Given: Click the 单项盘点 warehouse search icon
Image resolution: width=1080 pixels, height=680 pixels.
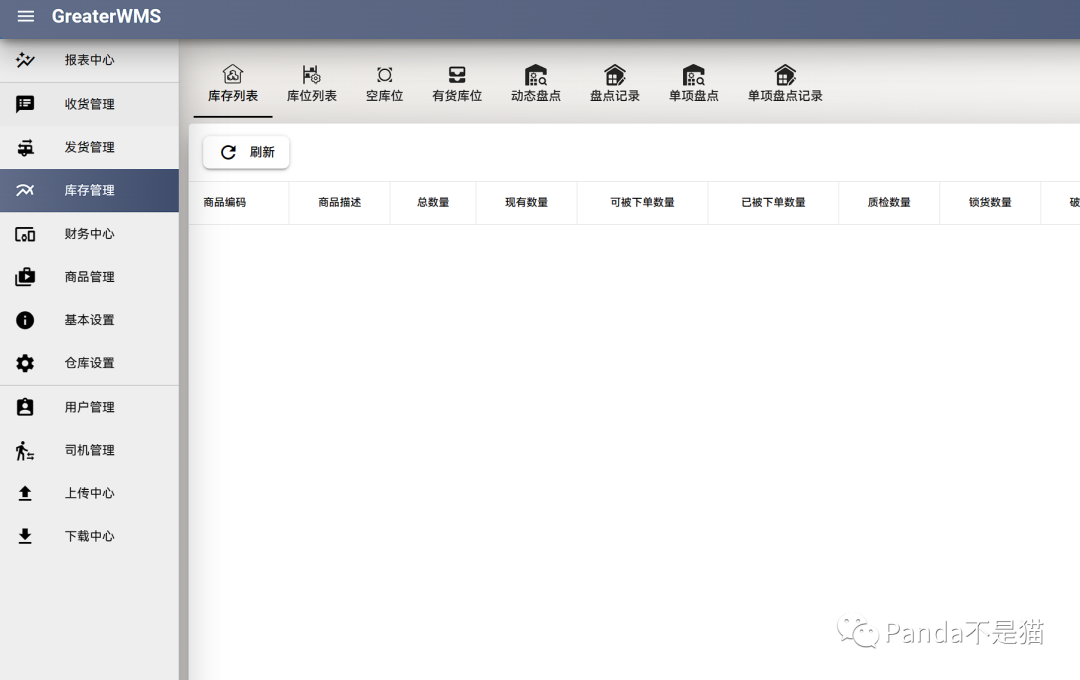Looking at the screenshot, I should [x=693, y=74].
